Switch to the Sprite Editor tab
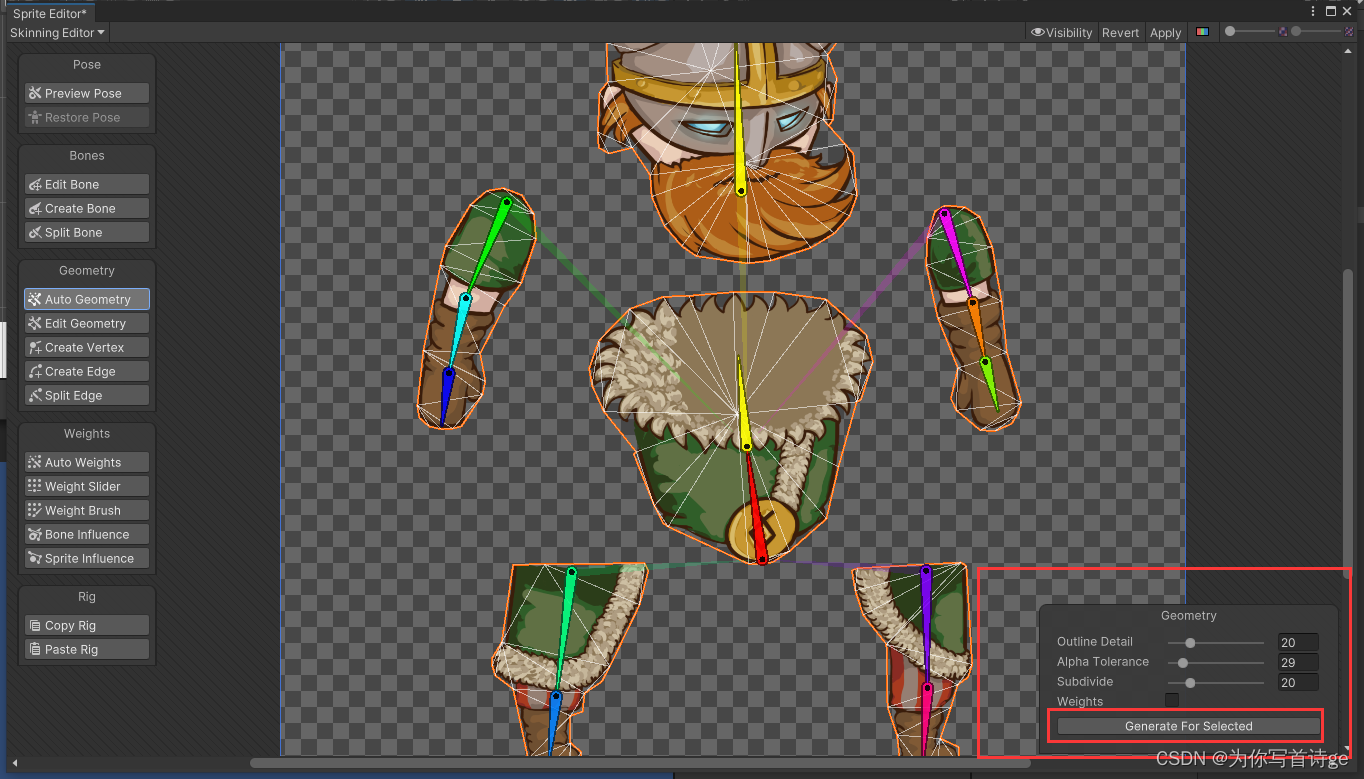The image size is (1364, 779). (49, 13)
